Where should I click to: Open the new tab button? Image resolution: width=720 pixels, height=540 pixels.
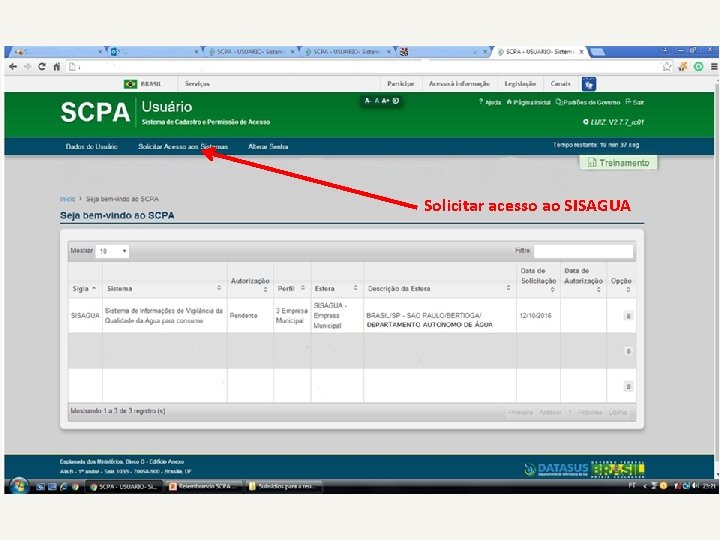[x=597, y=52]
